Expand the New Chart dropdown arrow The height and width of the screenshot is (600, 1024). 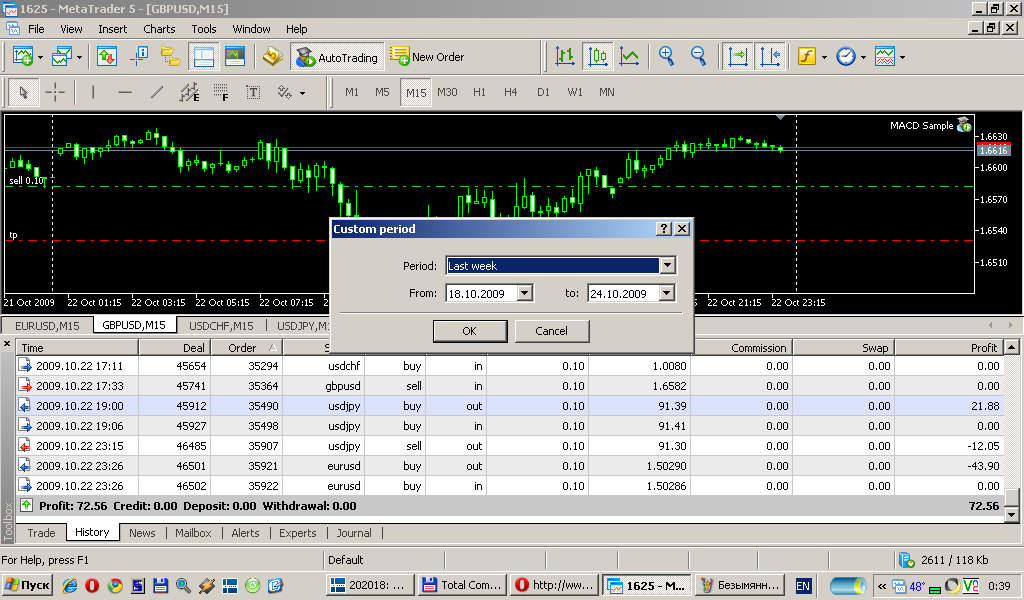[x=40, y=57]
